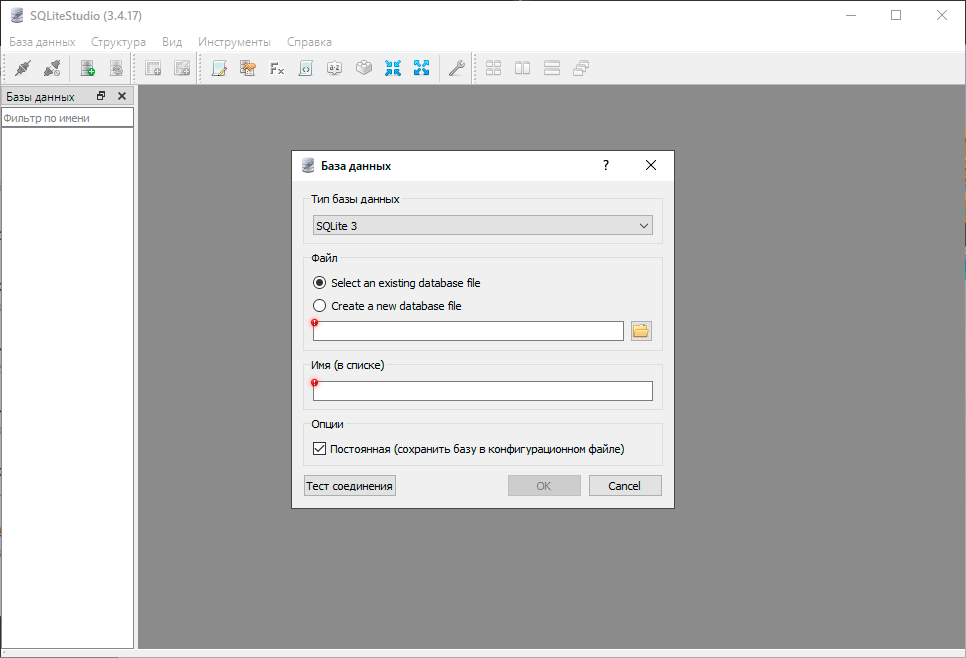
Task: Click the help question mark in dialog
Action: 606,165
